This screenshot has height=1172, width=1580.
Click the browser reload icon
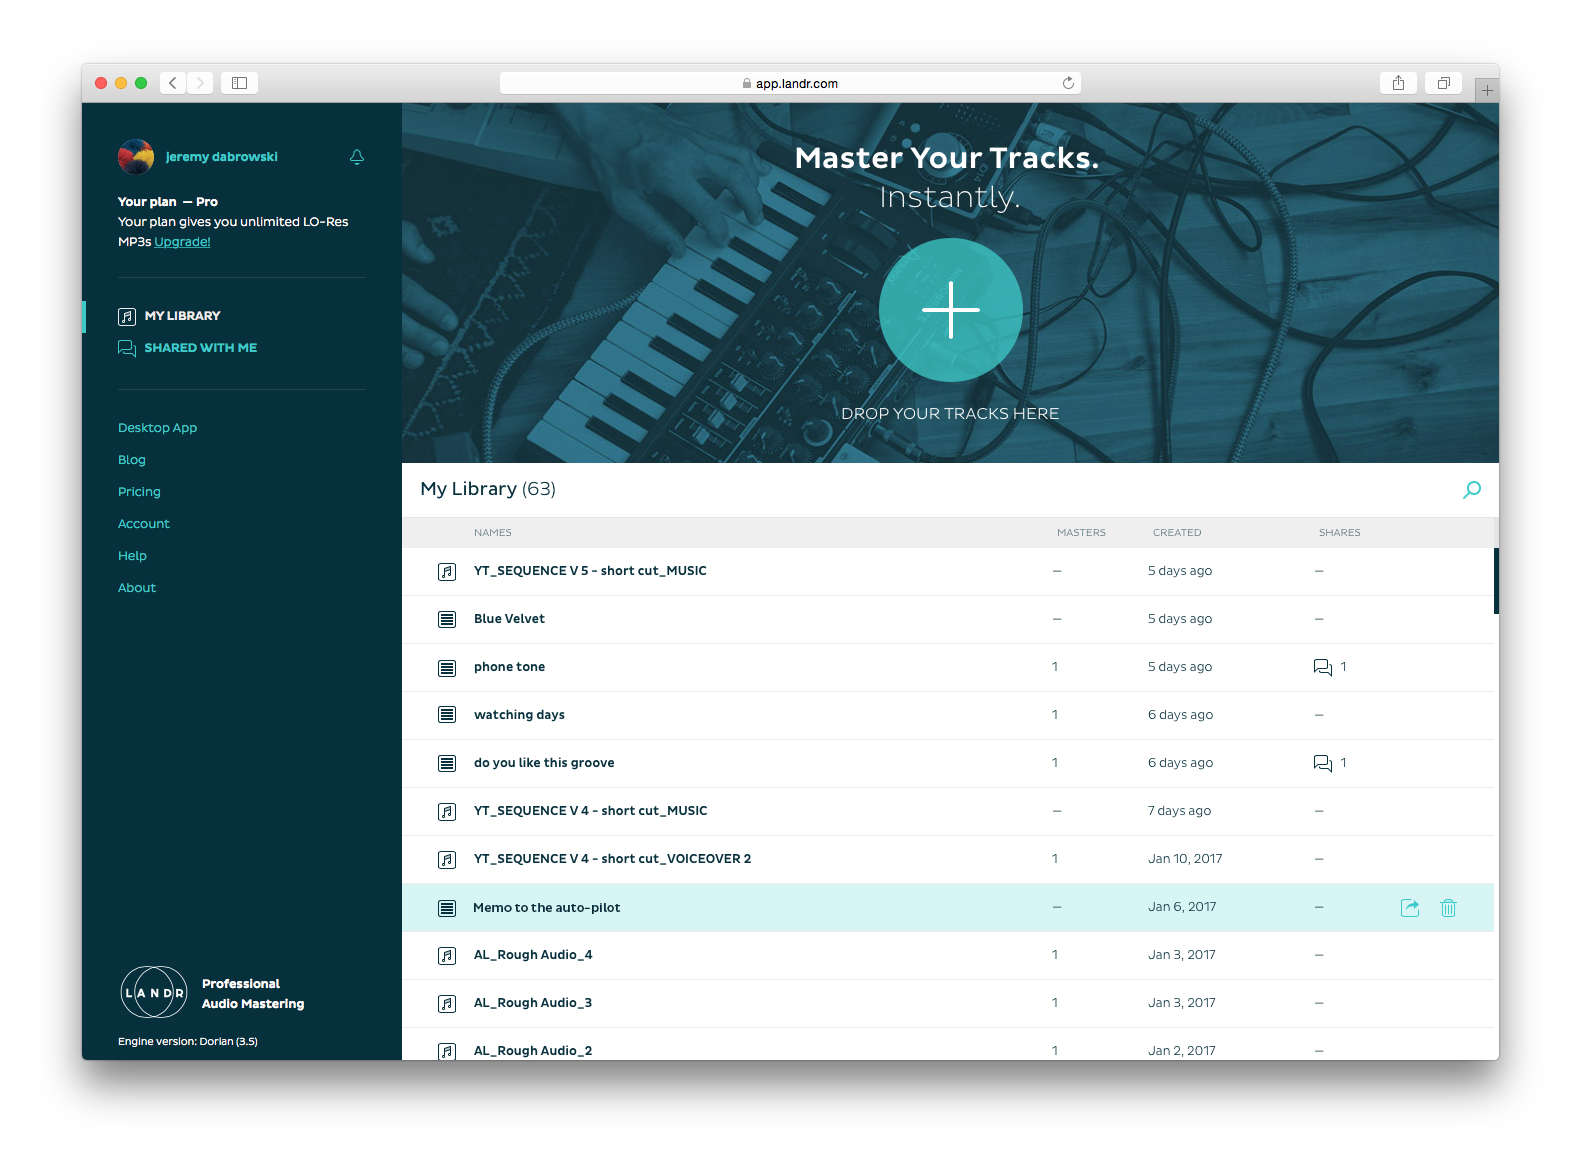[1068, 83]
